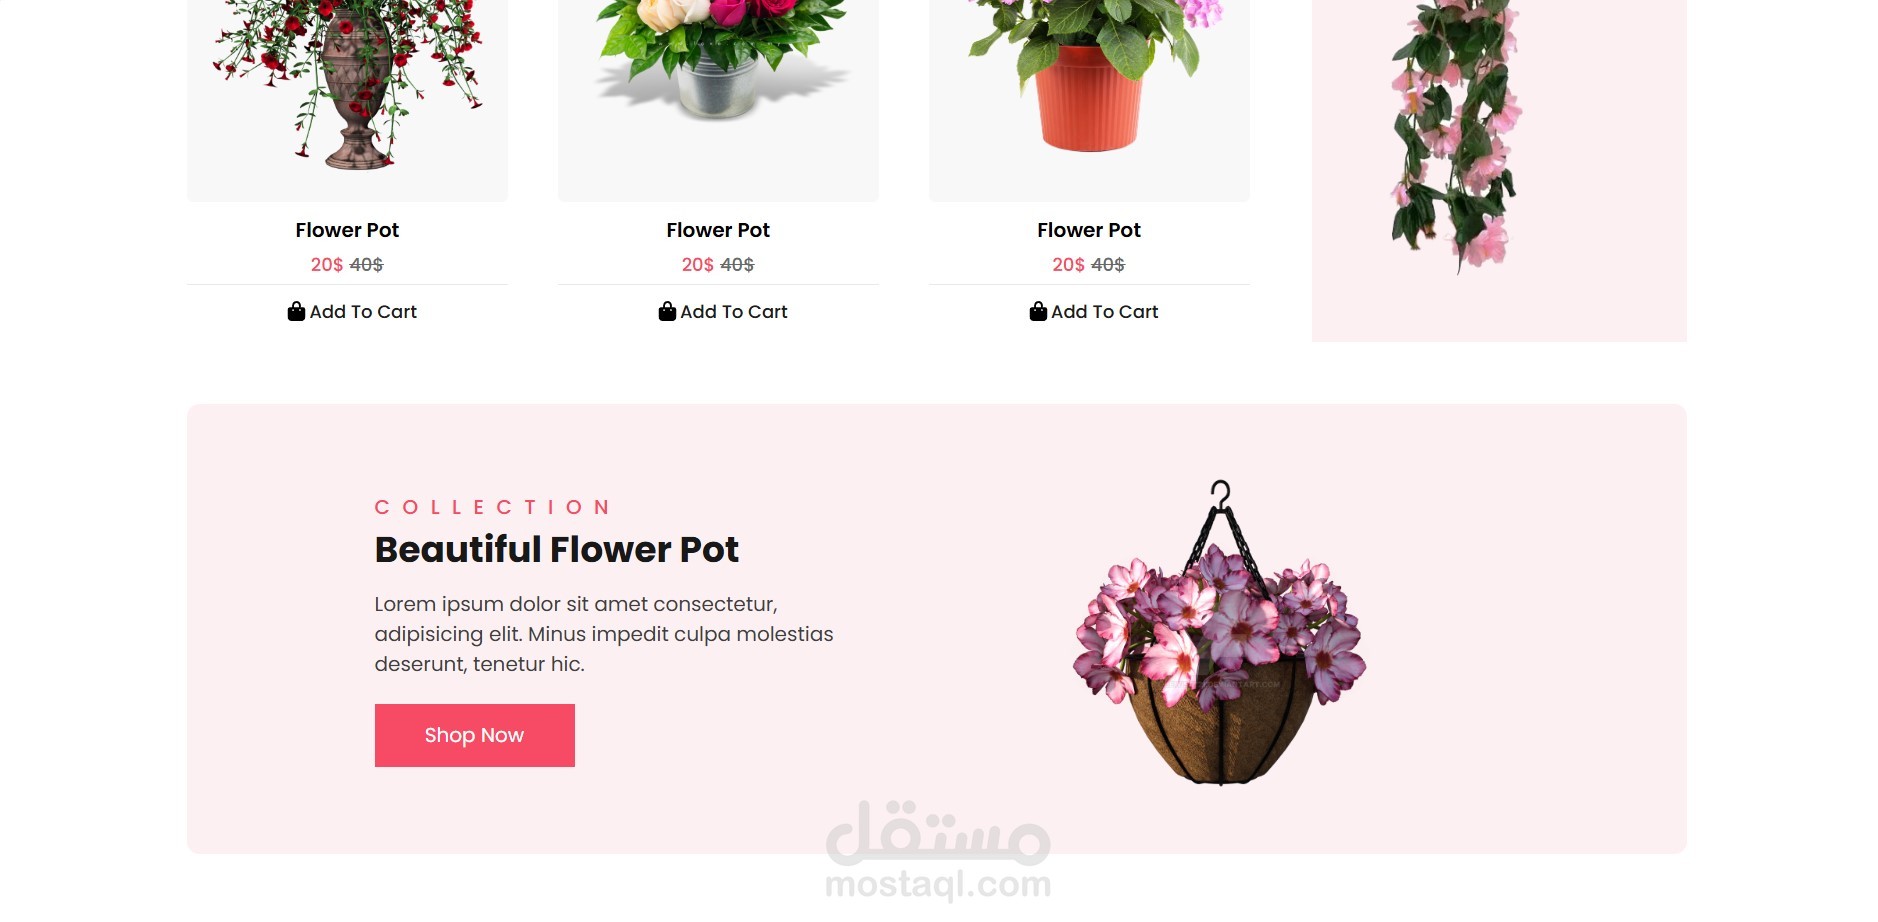Screen dimensions: 1878x922
Task: Click the Shop Now button
Action: 474,735
